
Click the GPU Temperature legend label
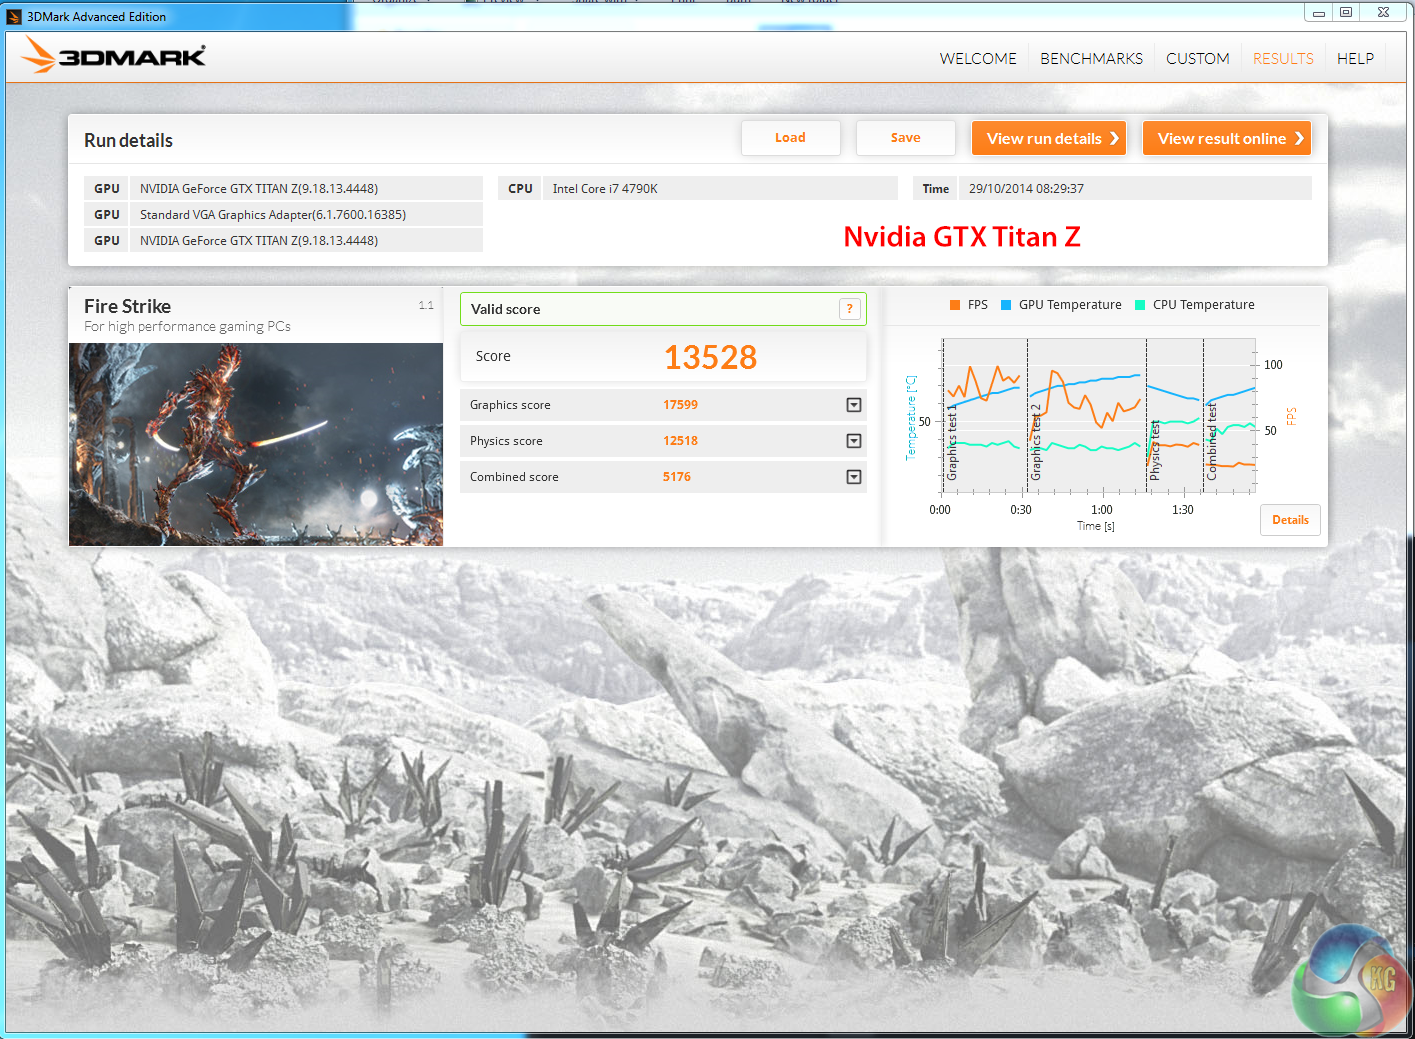1070,305
